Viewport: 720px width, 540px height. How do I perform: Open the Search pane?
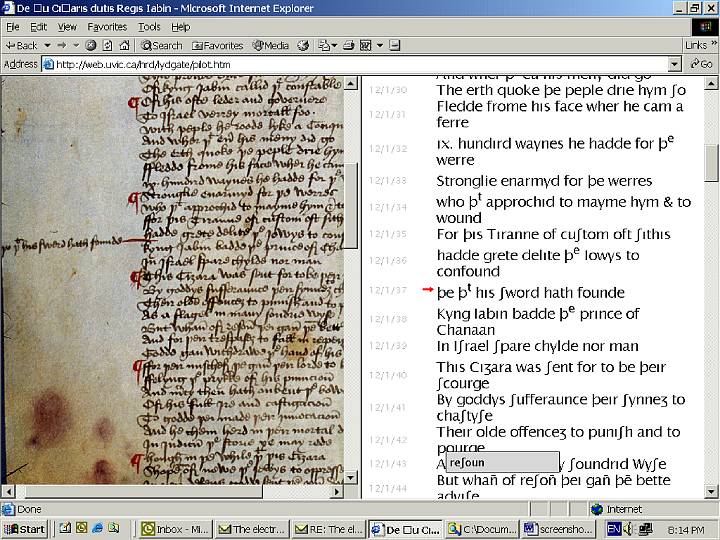click(x=160, y=45)
